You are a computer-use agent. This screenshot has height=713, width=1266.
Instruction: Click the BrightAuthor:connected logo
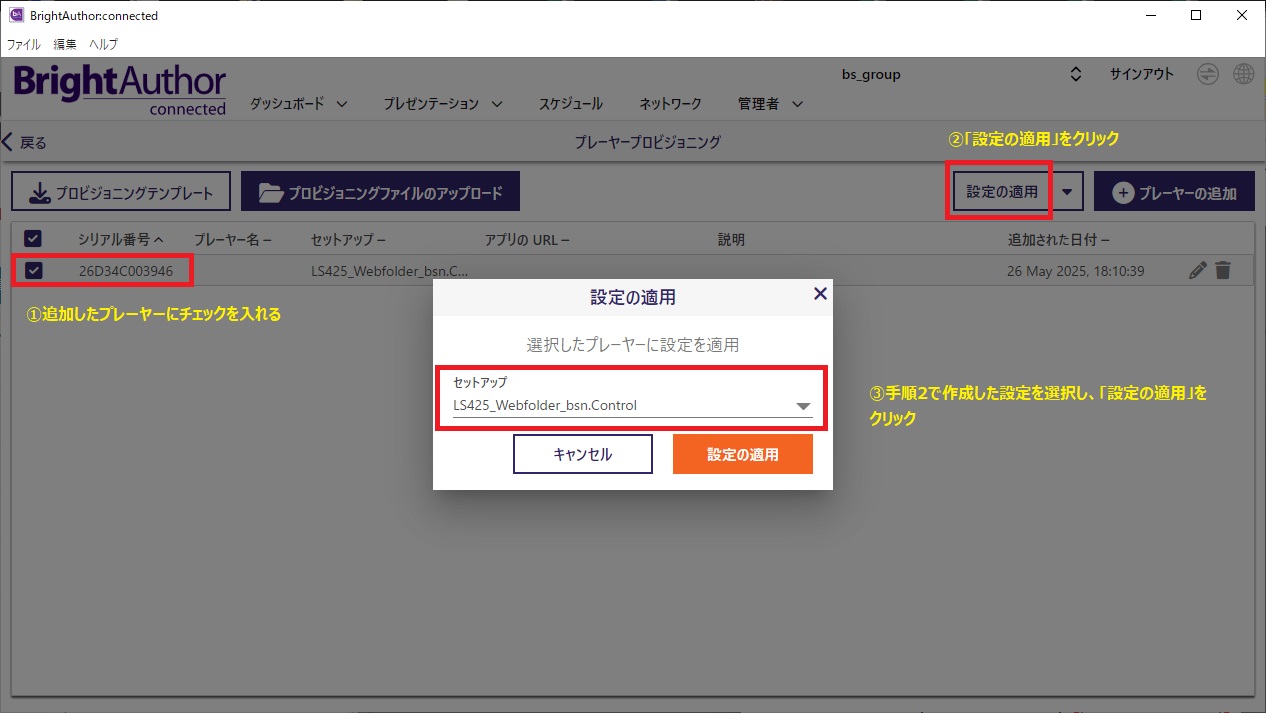point(120,91)
